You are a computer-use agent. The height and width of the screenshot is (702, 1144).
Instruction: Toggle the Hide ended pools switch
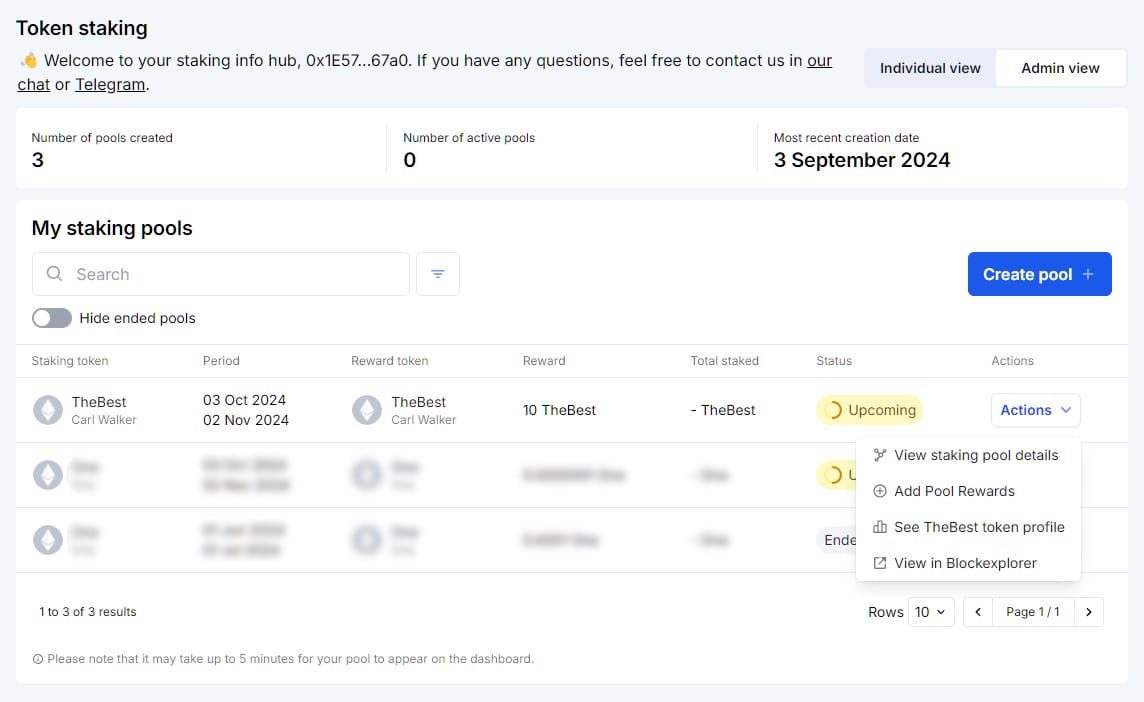tap(52, 318)
